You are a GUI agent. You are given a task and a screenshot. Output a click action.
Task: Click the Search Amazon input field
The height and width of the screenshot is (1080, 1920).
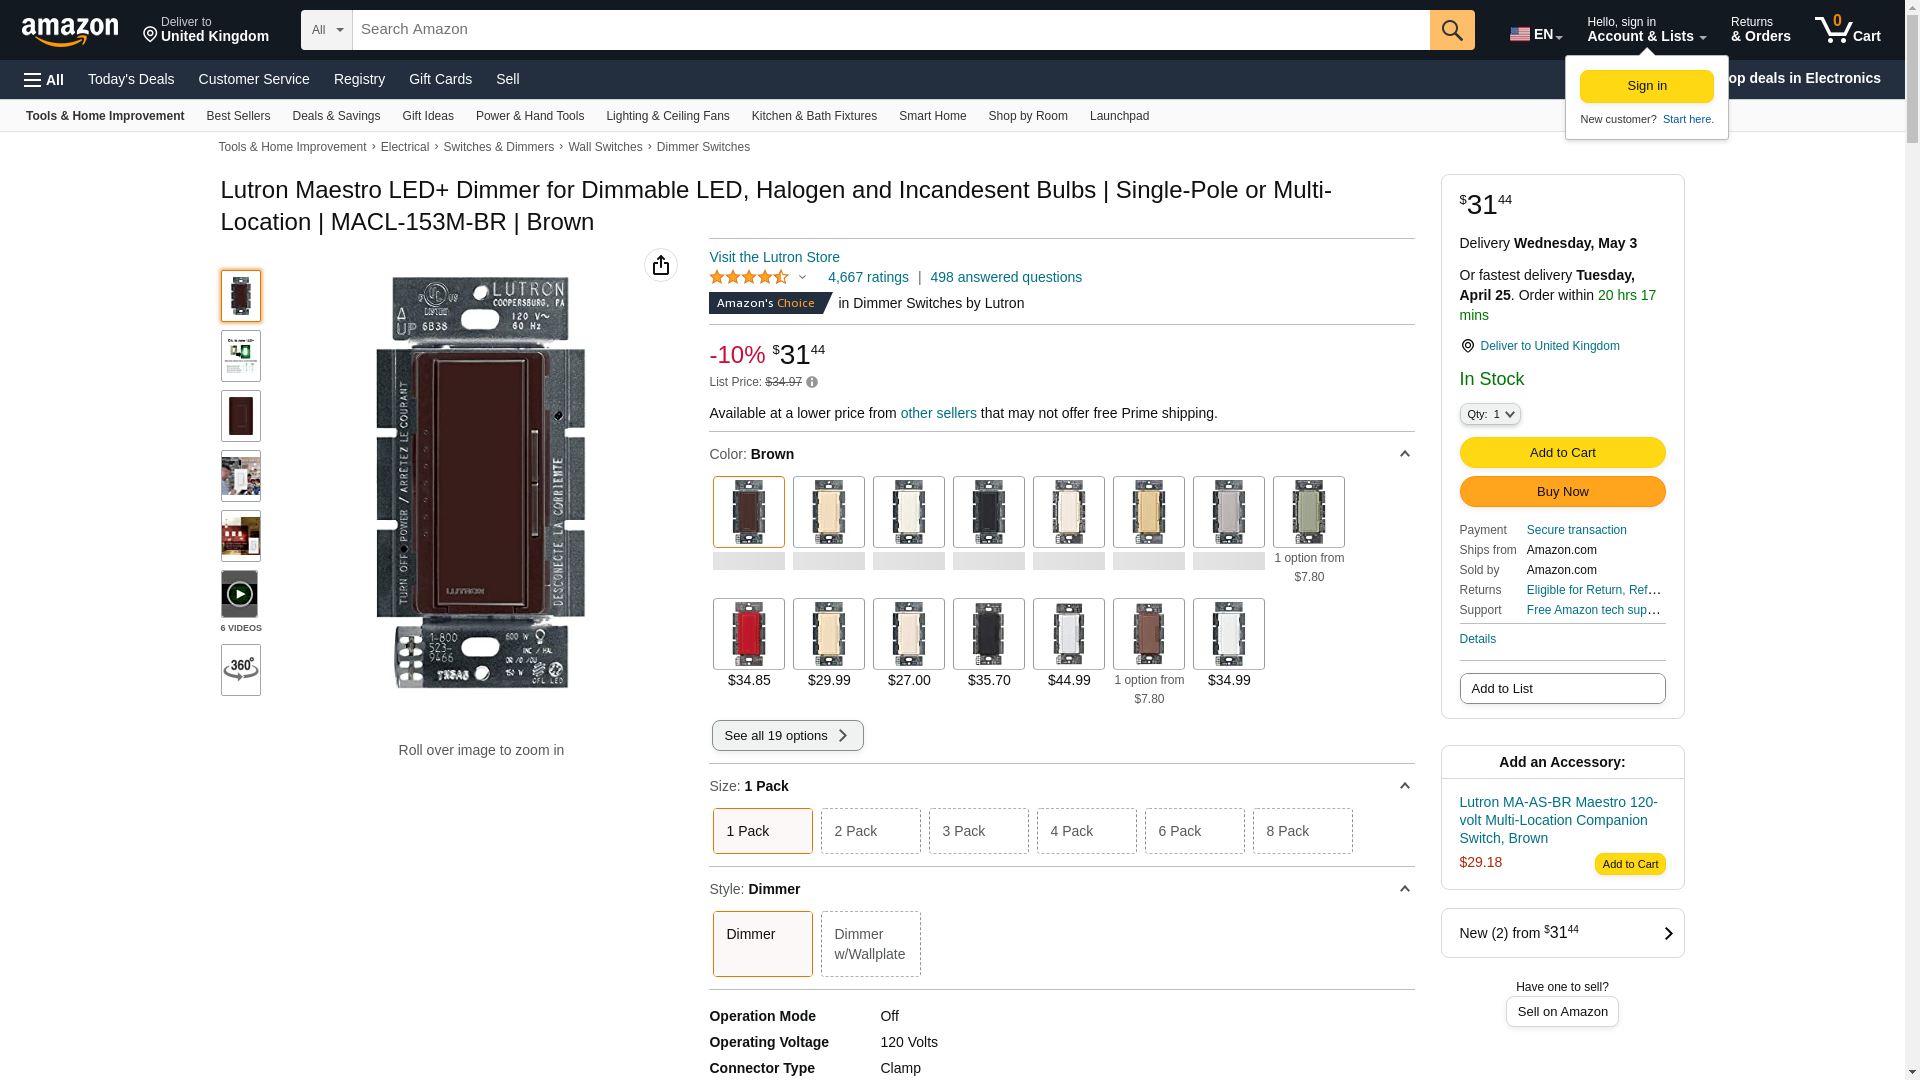coord(890,30)
